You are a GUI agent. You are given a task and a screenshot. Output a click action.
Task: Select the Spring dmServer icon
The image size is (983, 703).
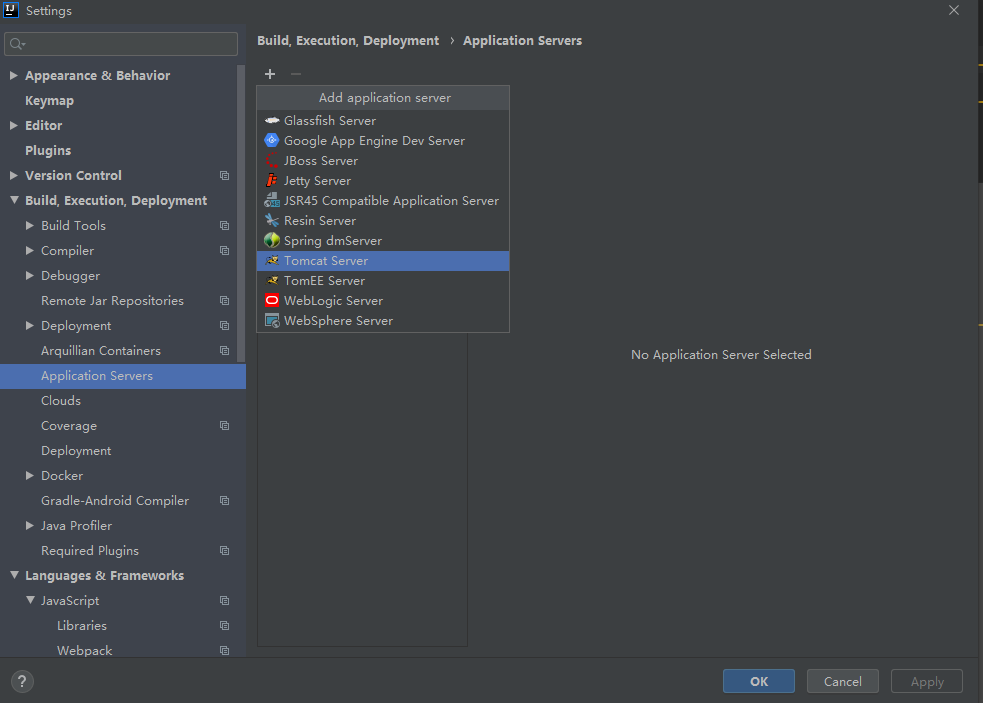click(272, 241)
